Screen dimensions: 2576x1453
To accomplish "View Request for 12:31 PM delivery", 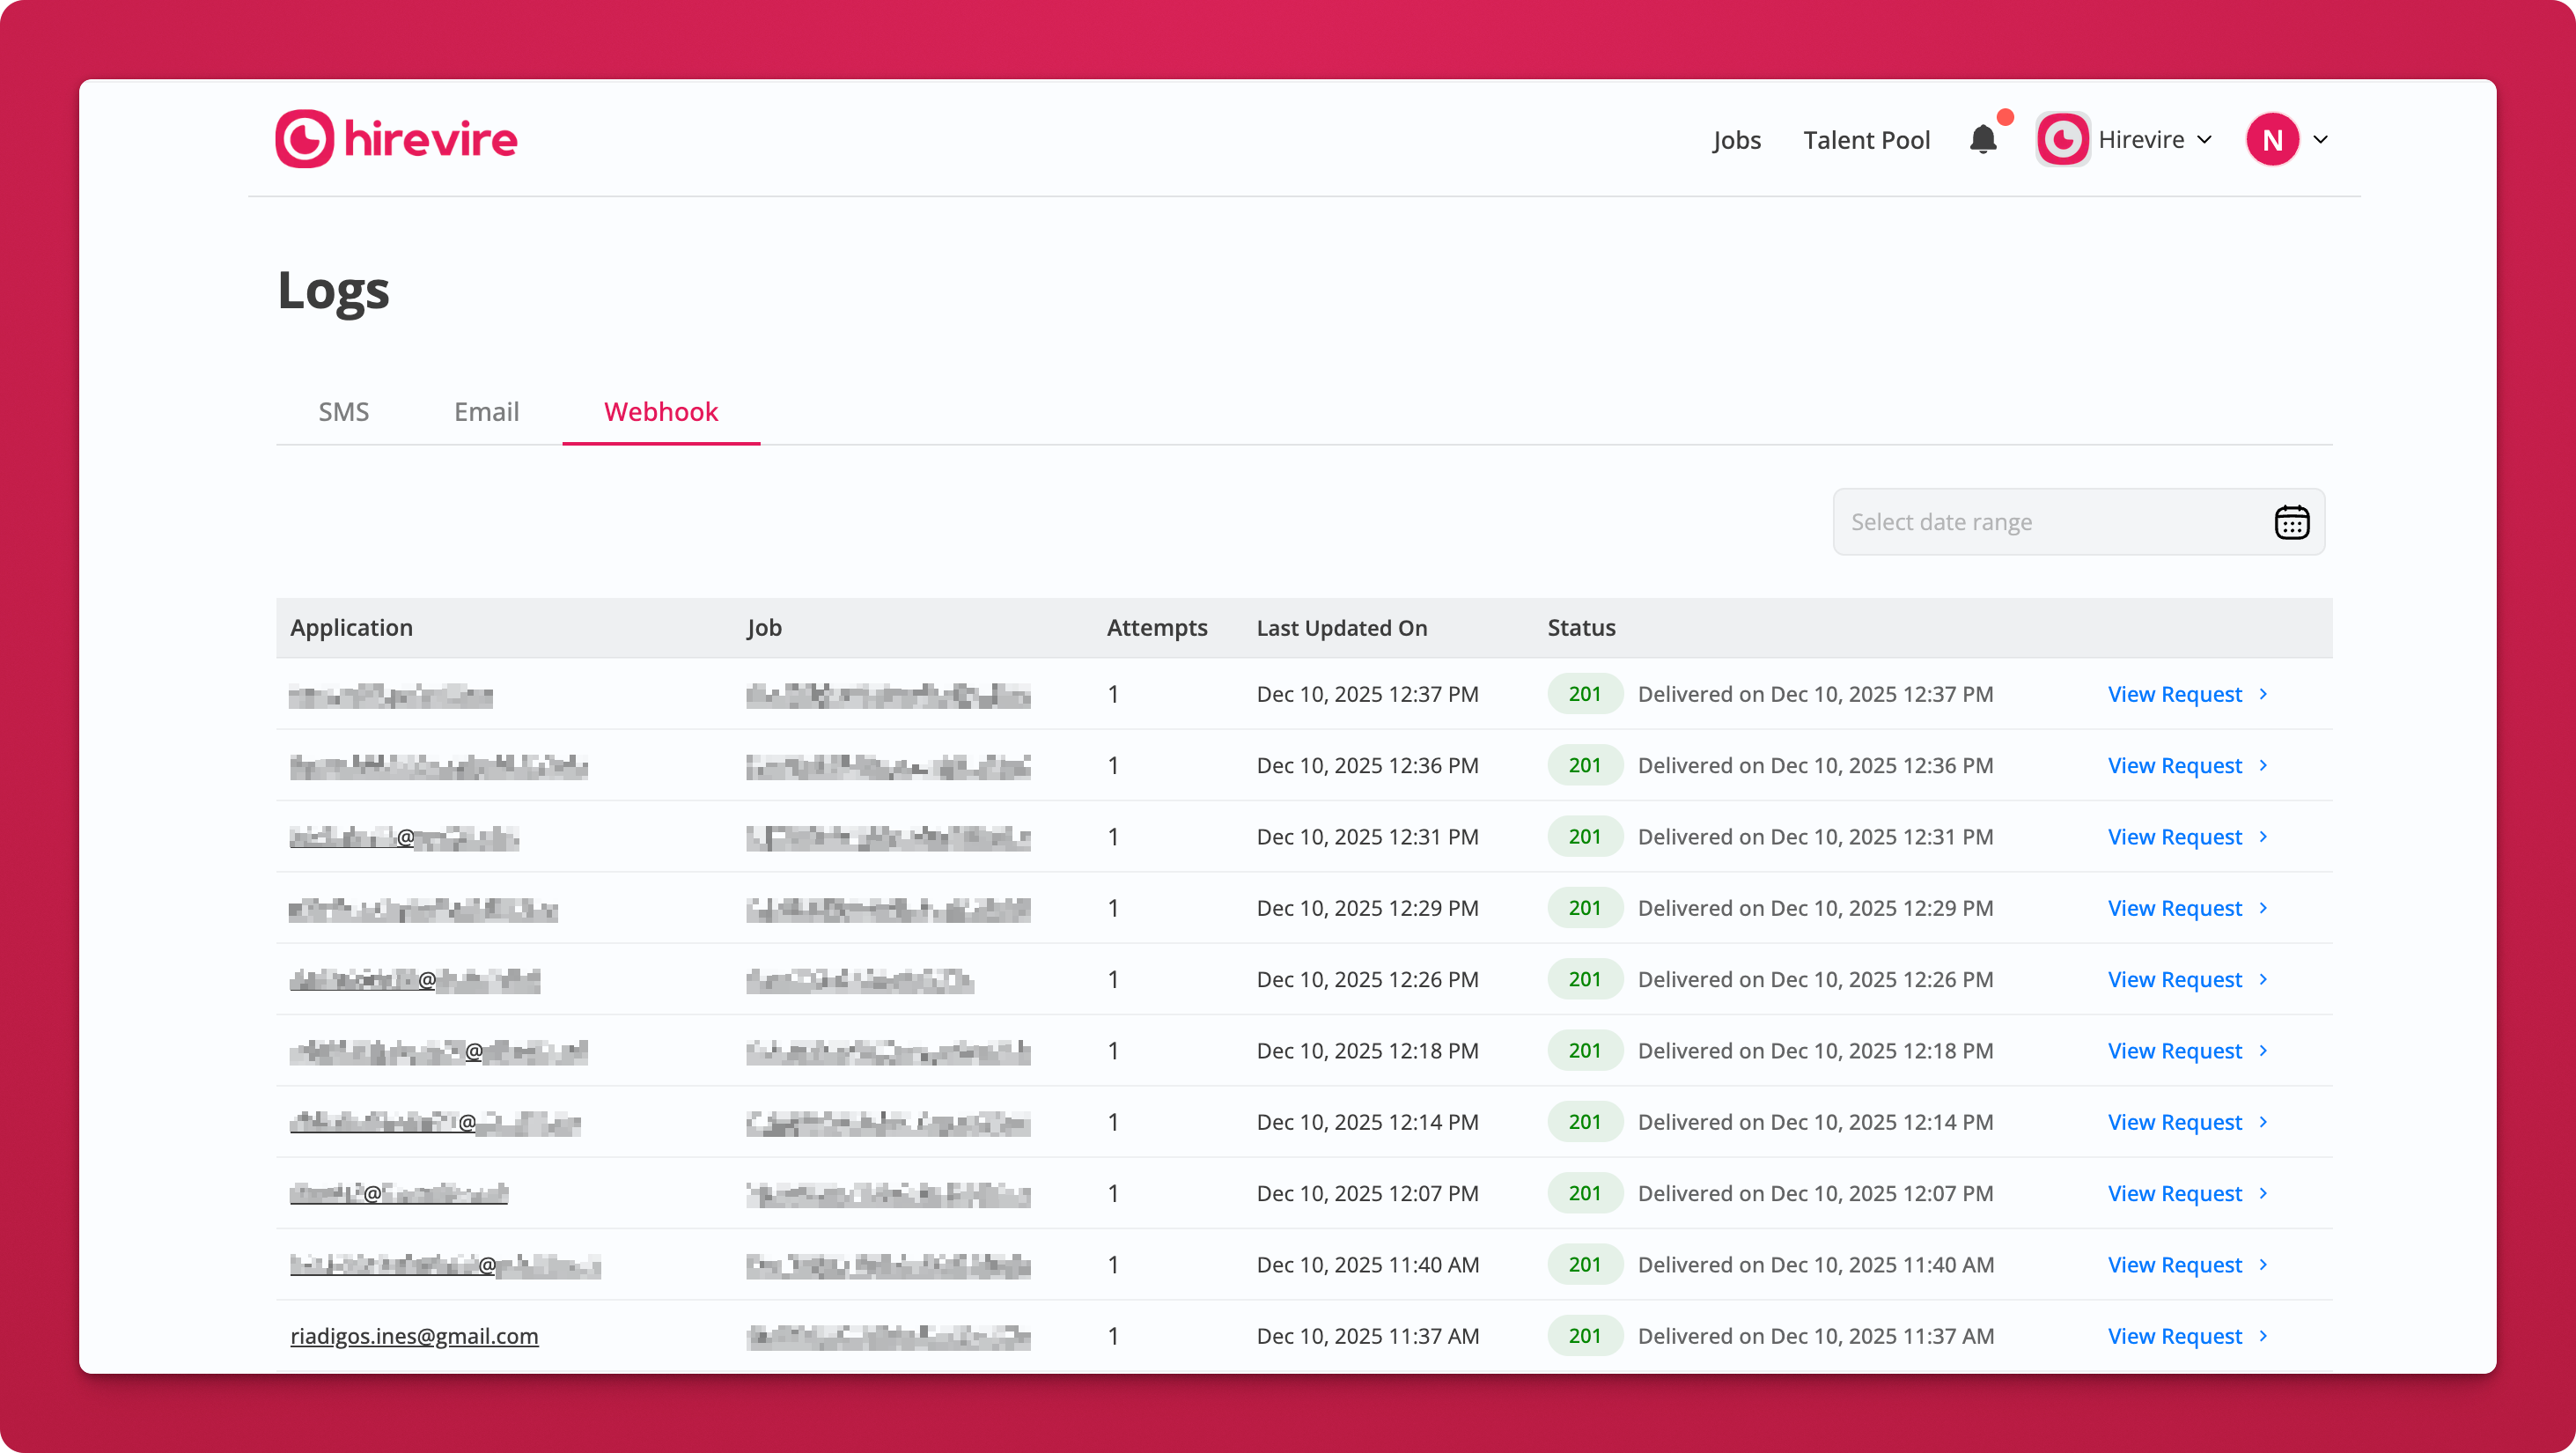I will click(x=2174, y=837).
